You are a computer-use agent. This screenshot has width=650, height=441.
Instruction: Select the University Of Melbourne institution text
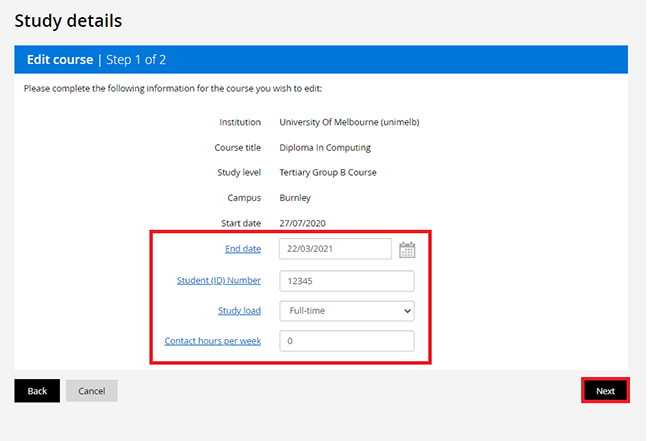349,122
